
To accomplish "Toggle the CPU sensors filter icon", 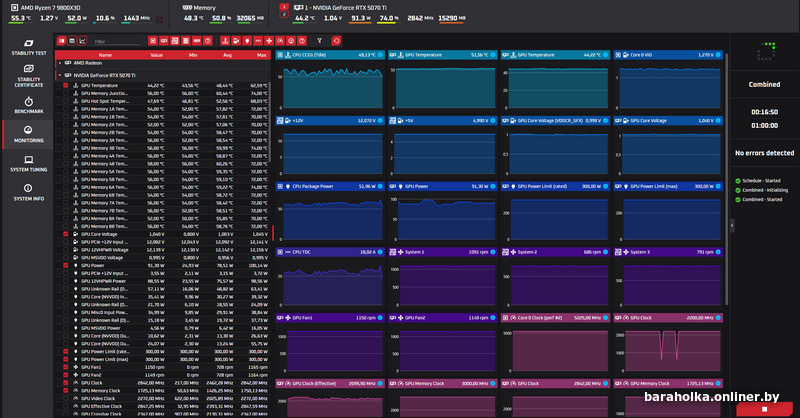I will click(x=153, y=41).
